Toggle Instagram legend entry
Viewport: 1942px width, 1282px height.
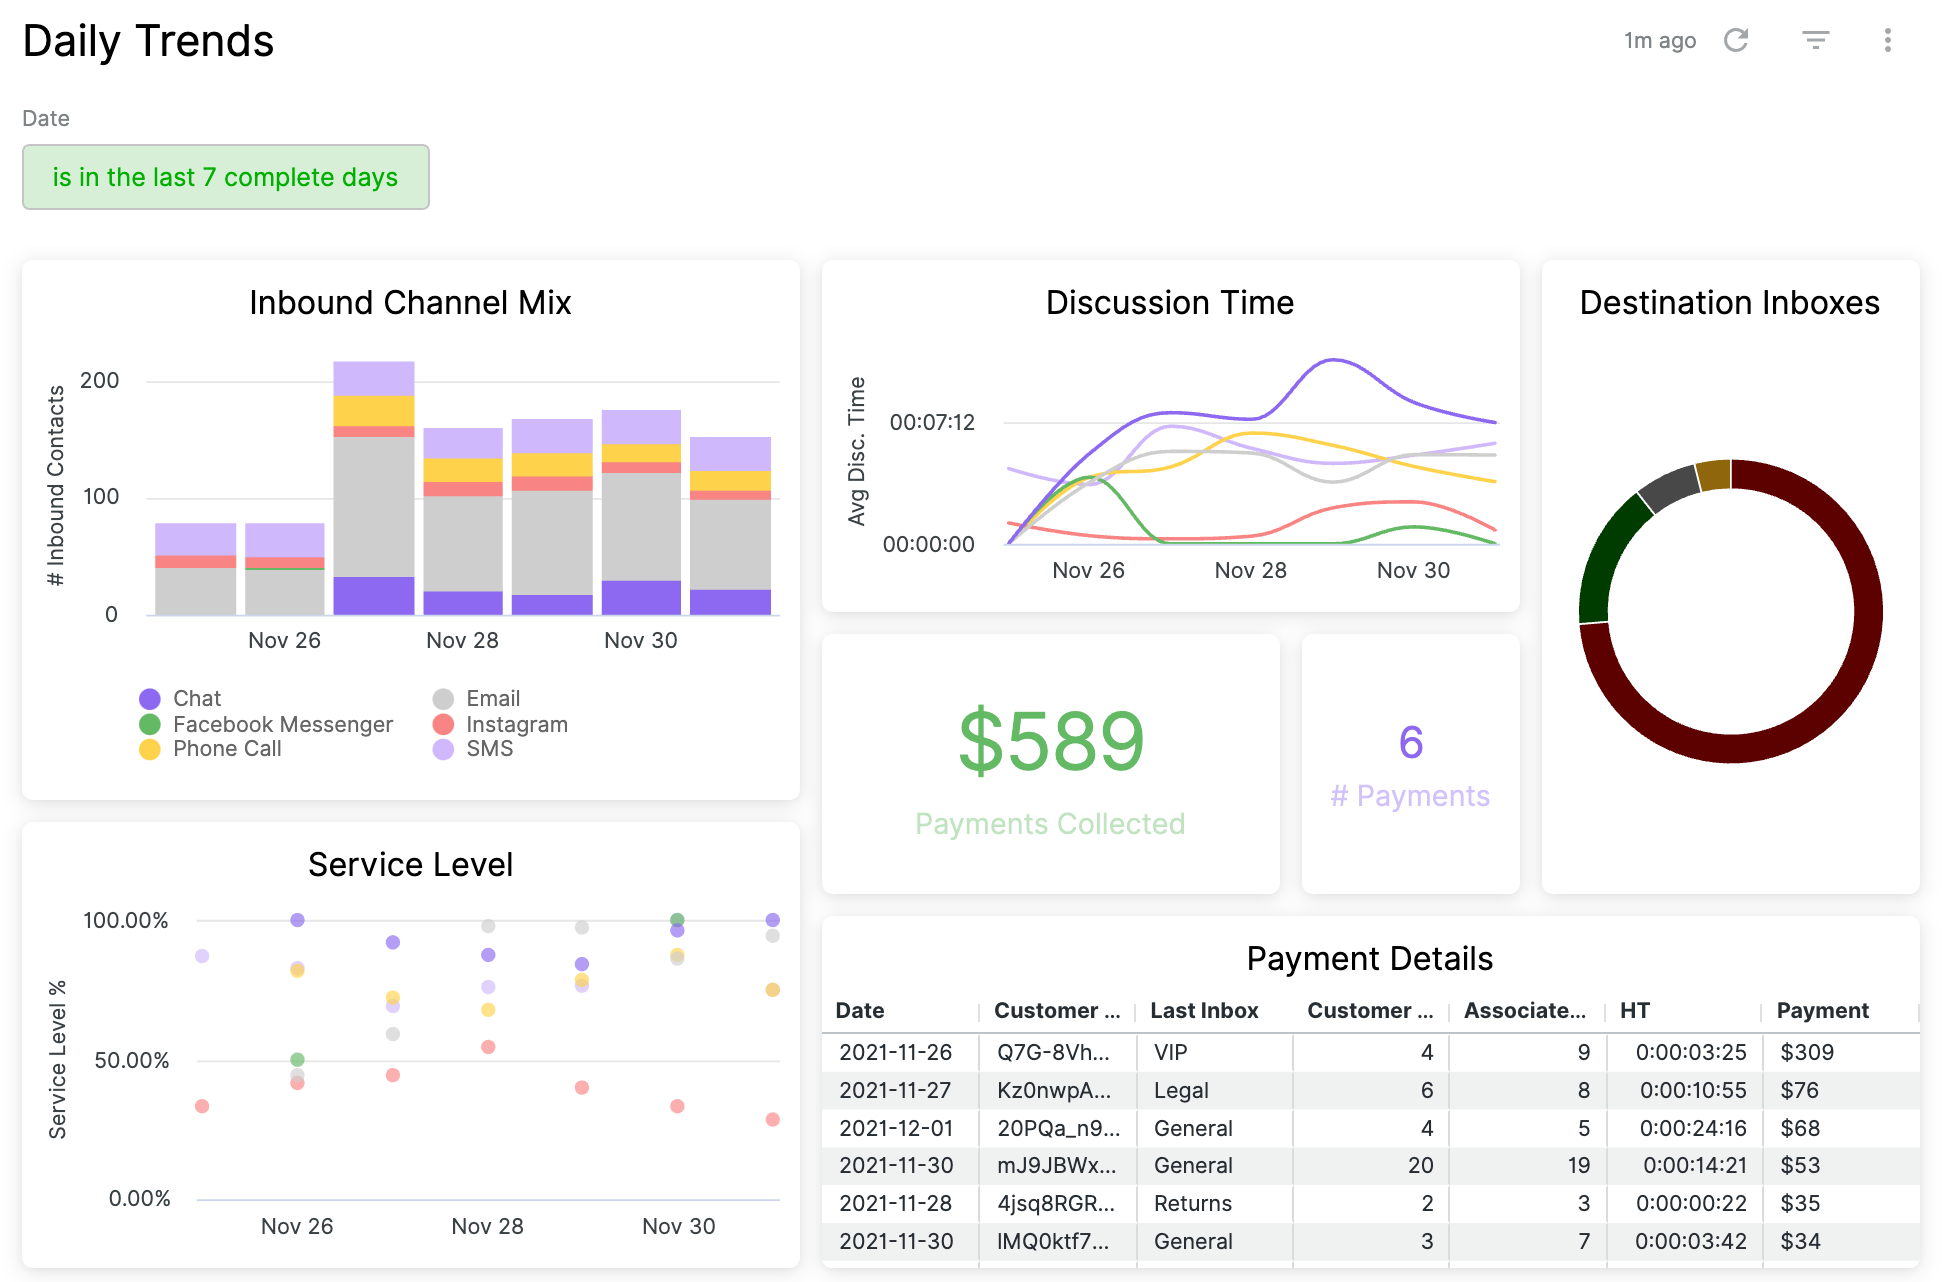(501, 724)
